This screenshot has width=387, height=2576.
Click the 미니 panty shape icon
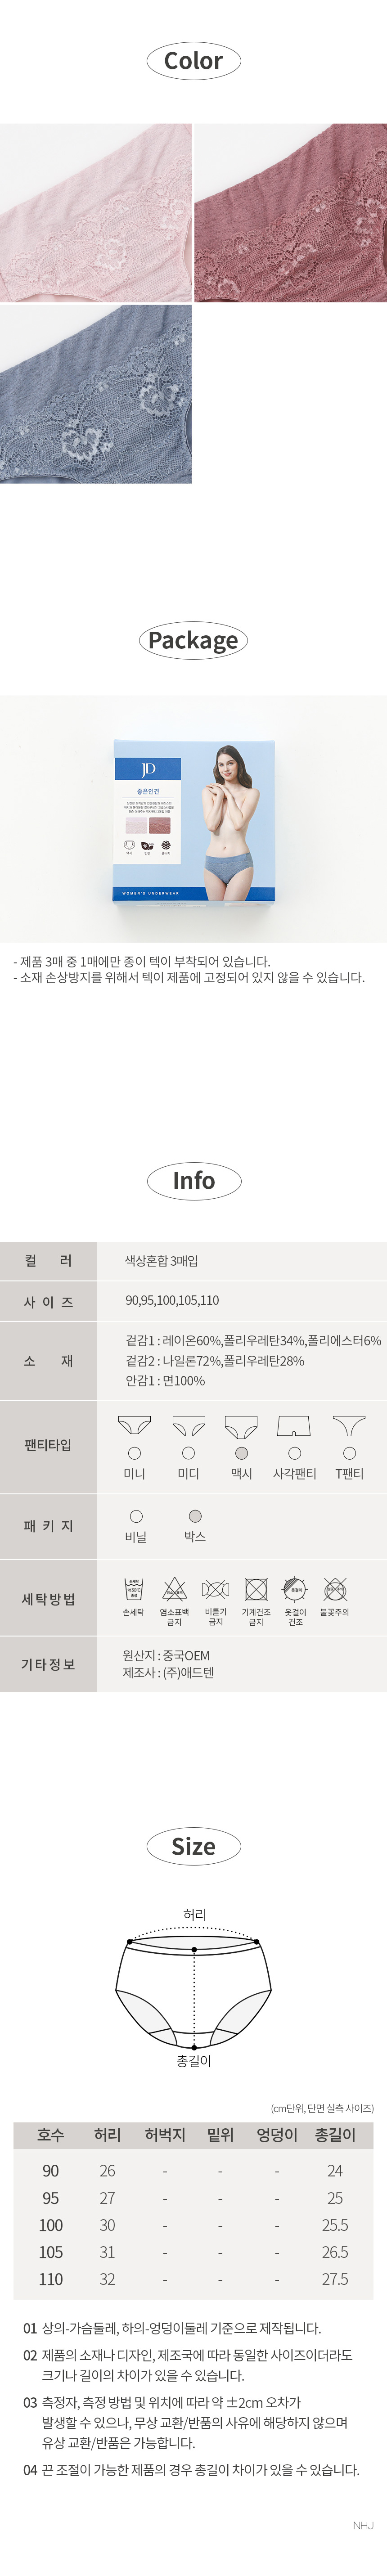click(134, 1425)
